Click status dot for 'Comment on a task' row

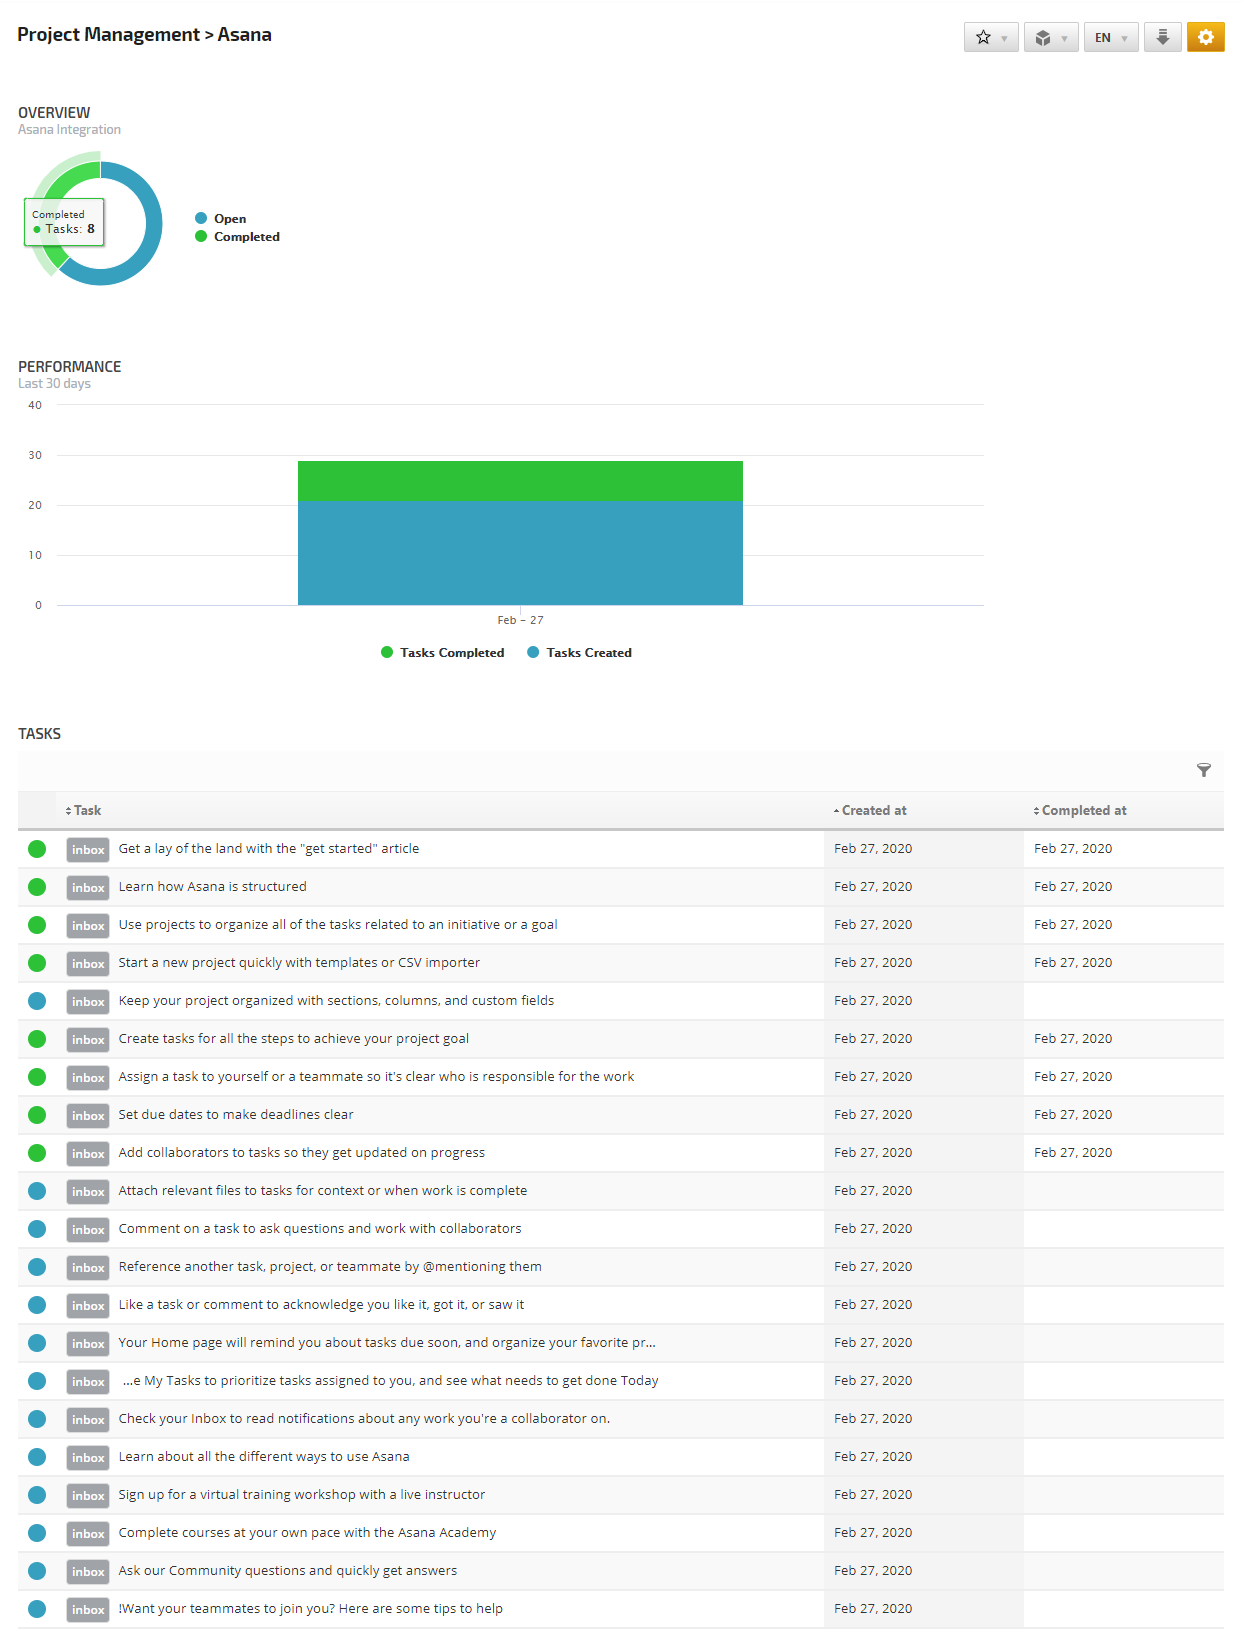[x=37, y=1229]
